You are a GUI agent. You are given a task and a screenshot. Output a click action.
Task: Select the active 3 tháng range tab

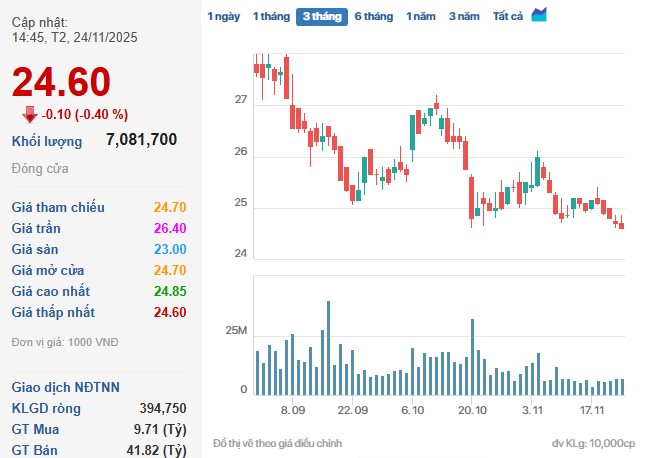tap(321, 17)
